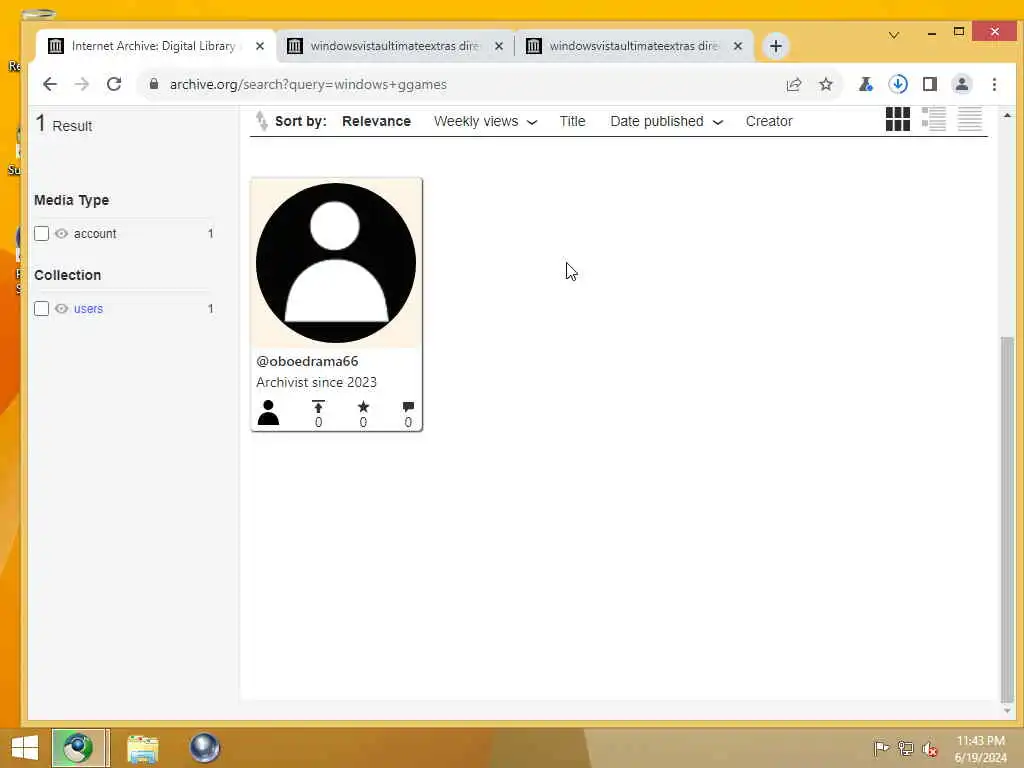Open the Chrome profile avatar
The width and height of the screenshot is (1024, 768).
click(x=962, y=84)
